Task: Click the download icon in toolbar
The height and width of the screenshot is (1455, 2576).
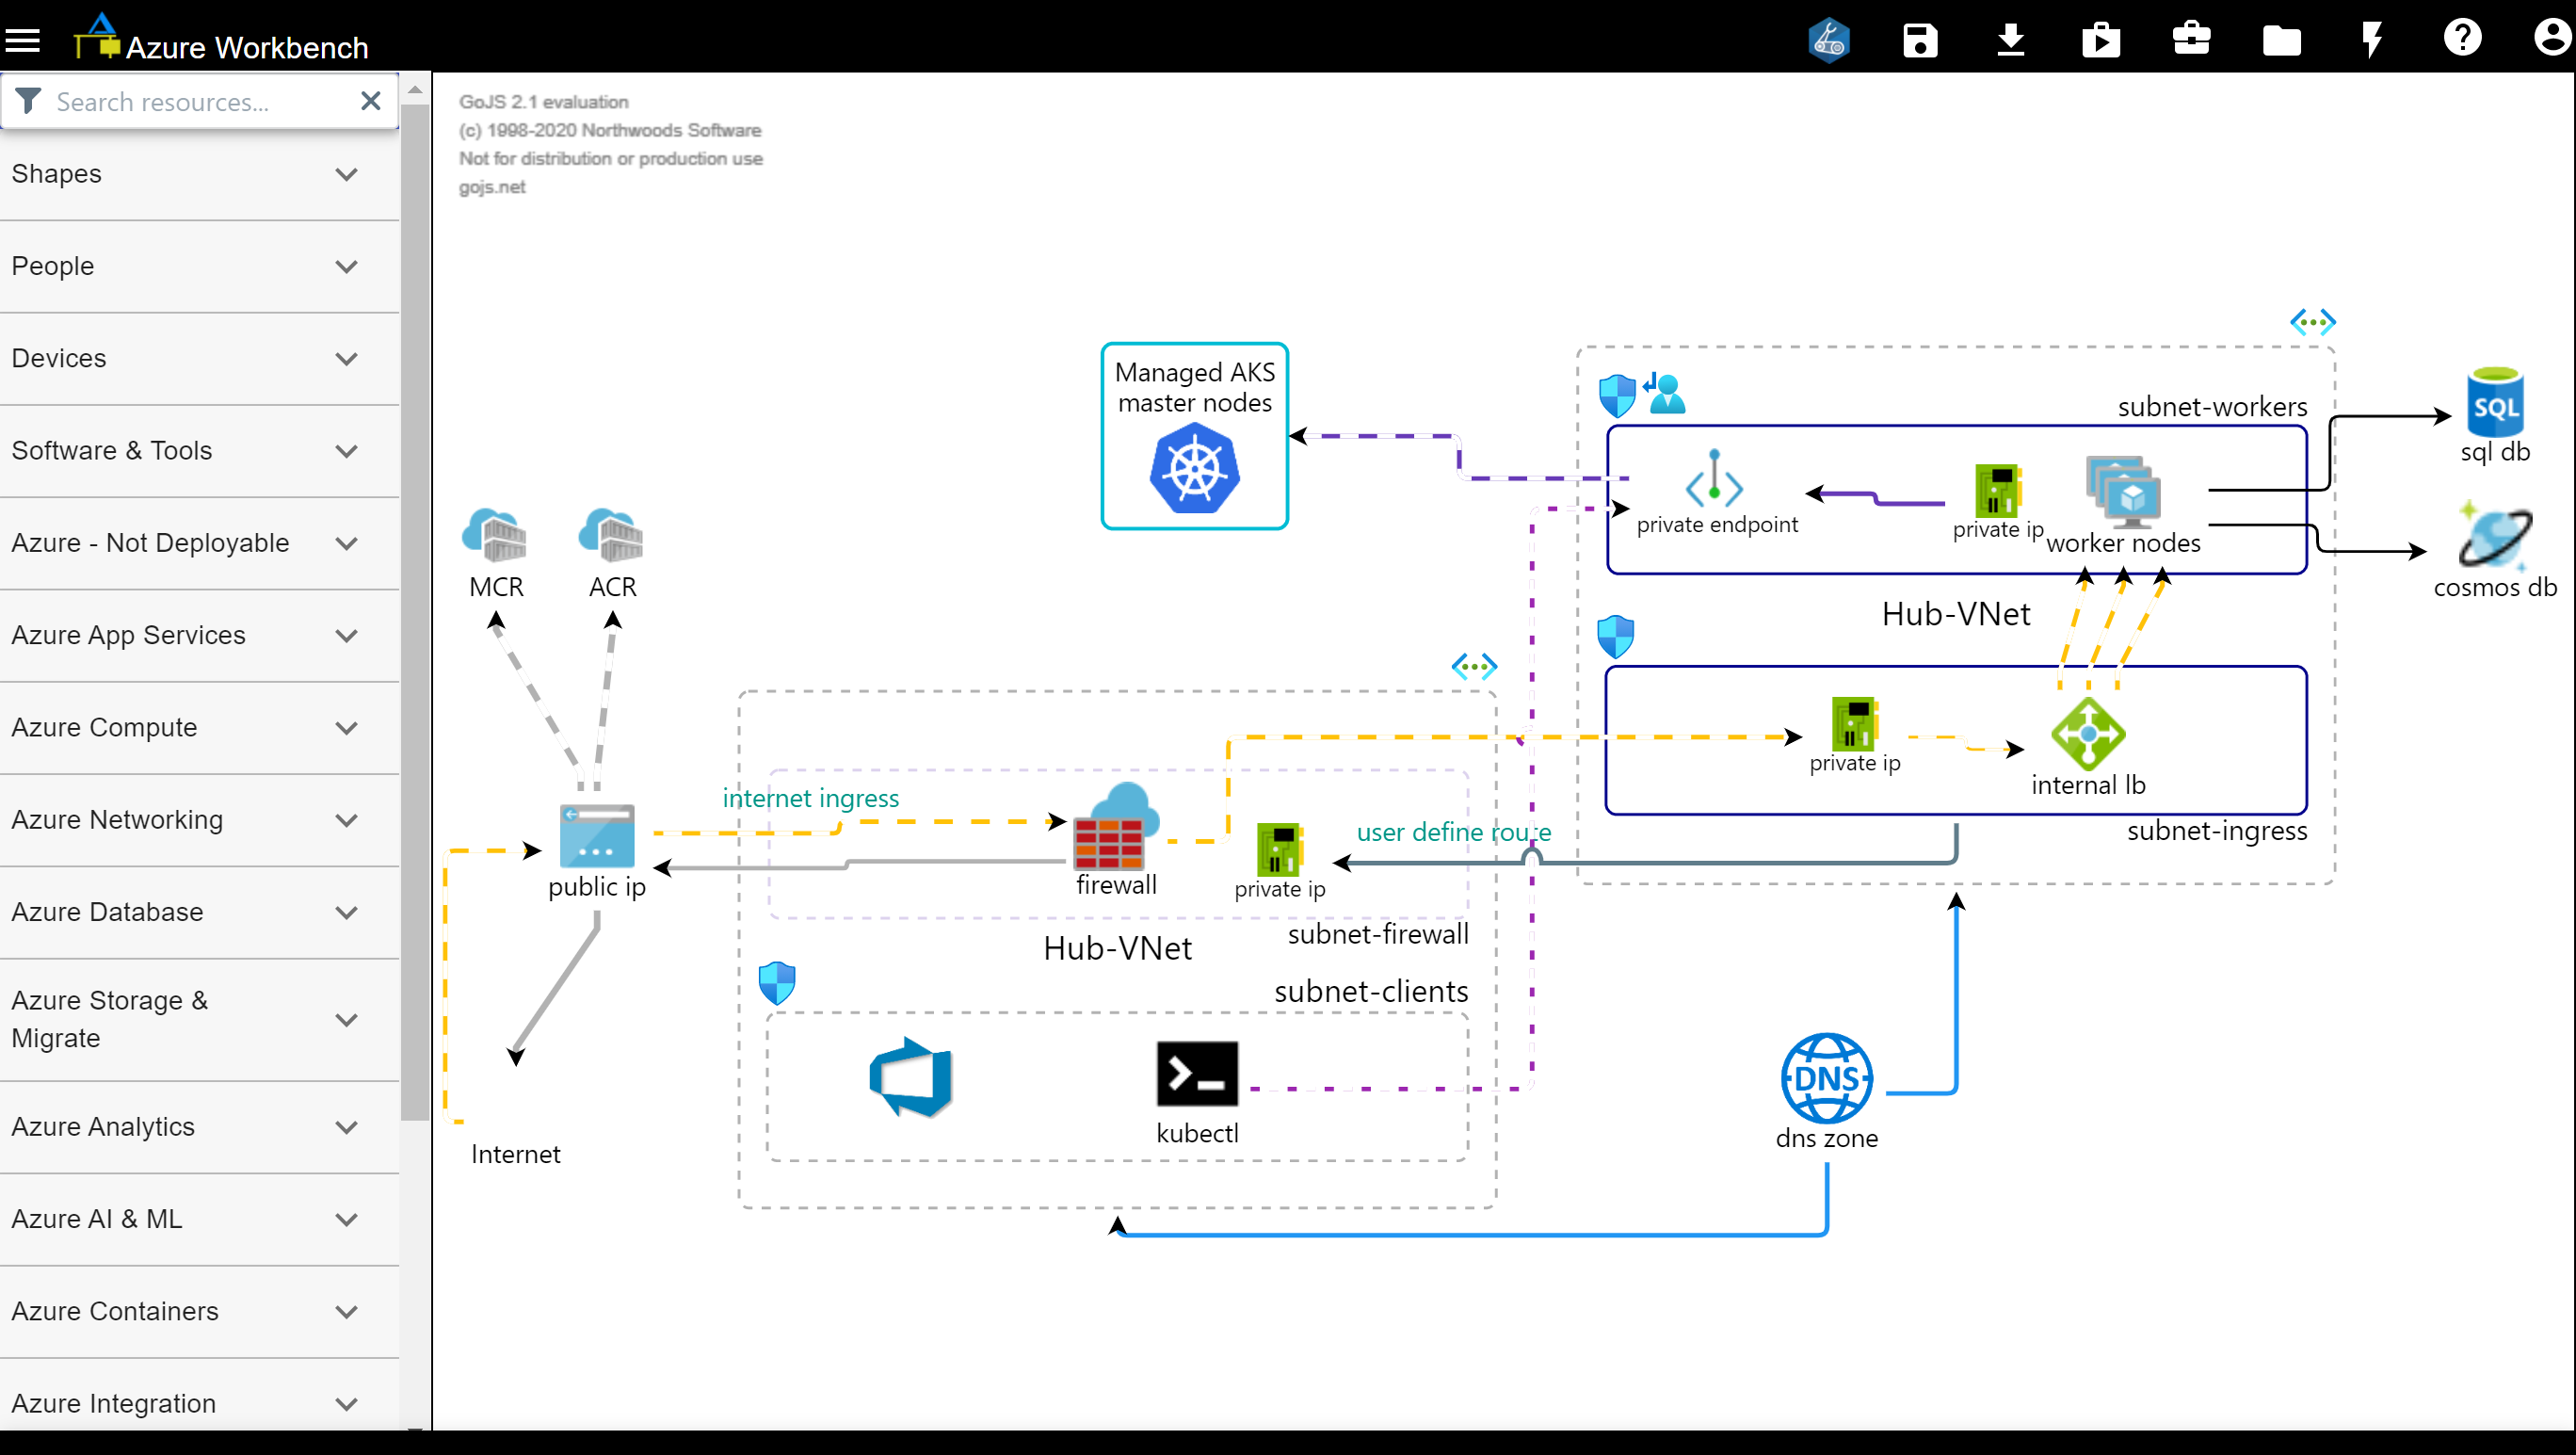Action: click(x=2010, y=41)
